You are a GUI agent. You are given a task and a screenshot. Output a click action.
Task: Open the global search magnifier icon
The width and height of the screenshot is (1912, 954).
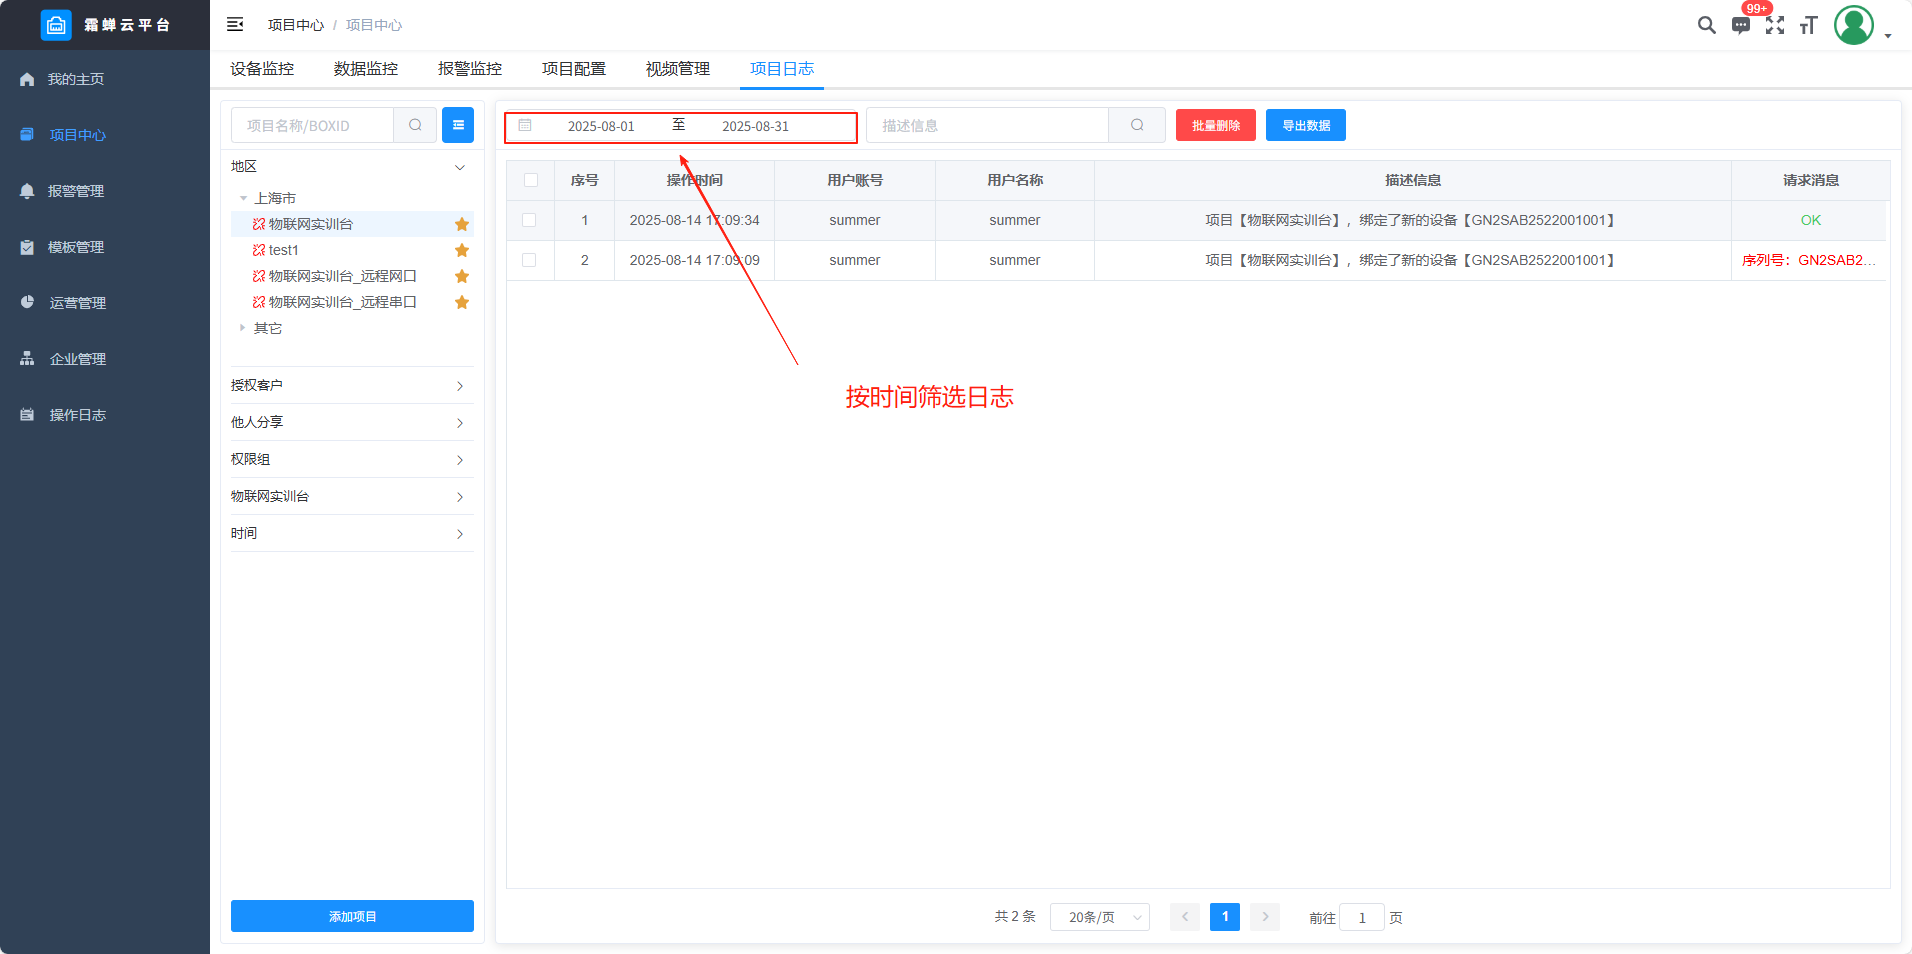coord(1706,25)
